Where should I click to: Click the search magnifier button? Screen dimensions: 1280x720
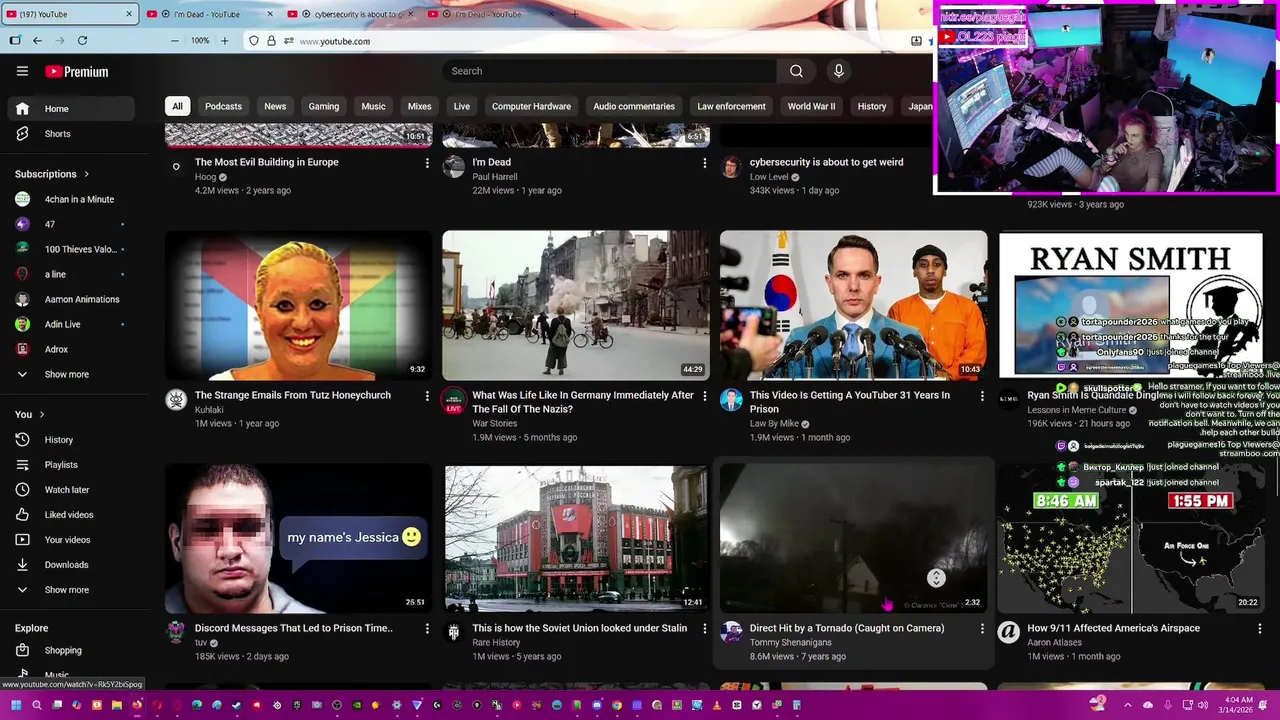[x=796, y=71]
